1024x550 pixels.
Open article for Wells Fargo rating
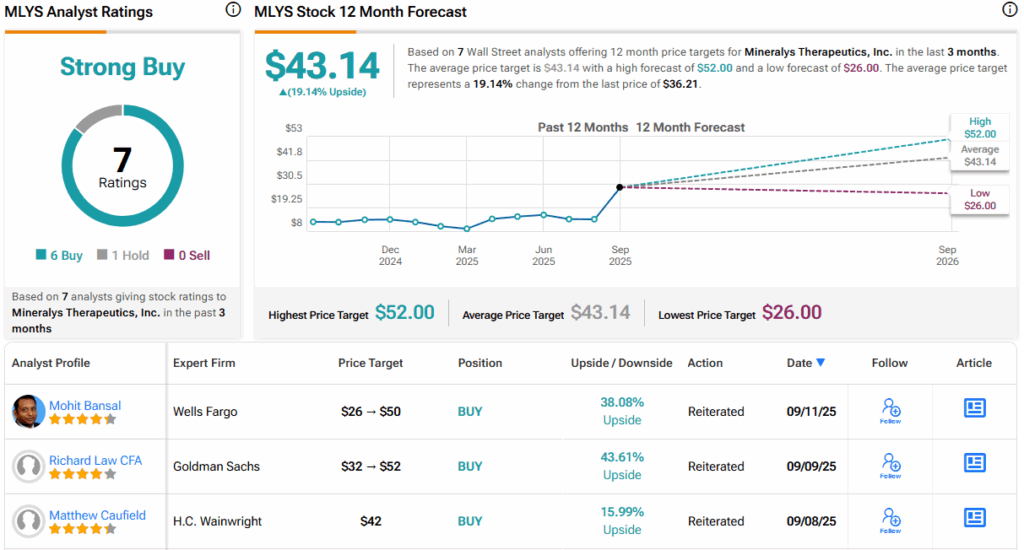(x=974, y=408)
